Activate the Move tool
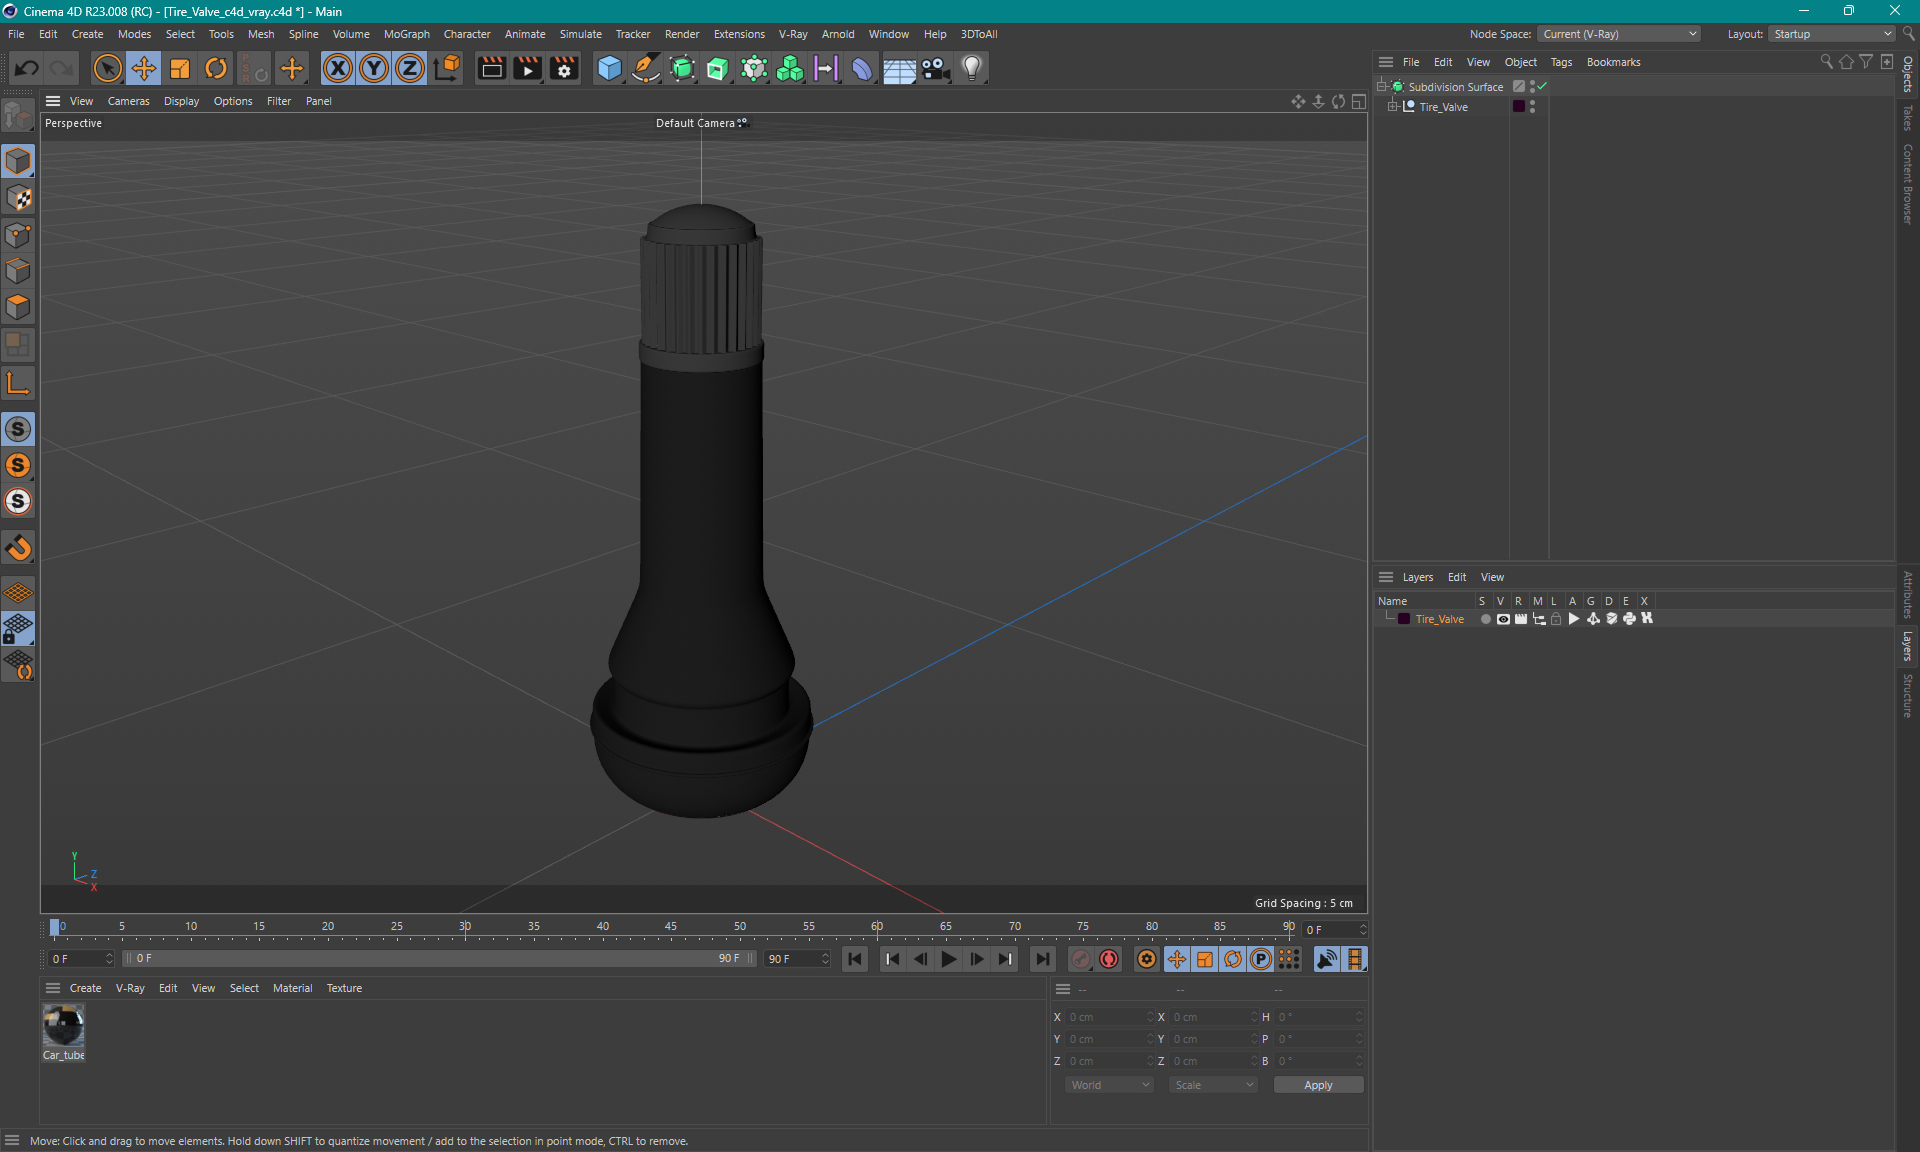1920x1152 pixels. [144, 68]
